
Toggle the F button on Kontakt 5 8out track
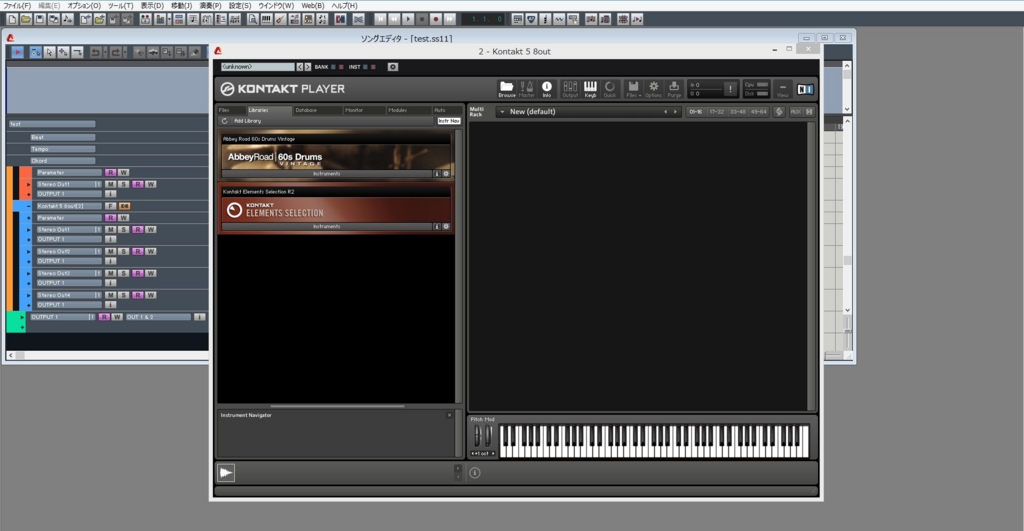click(110, 206)
